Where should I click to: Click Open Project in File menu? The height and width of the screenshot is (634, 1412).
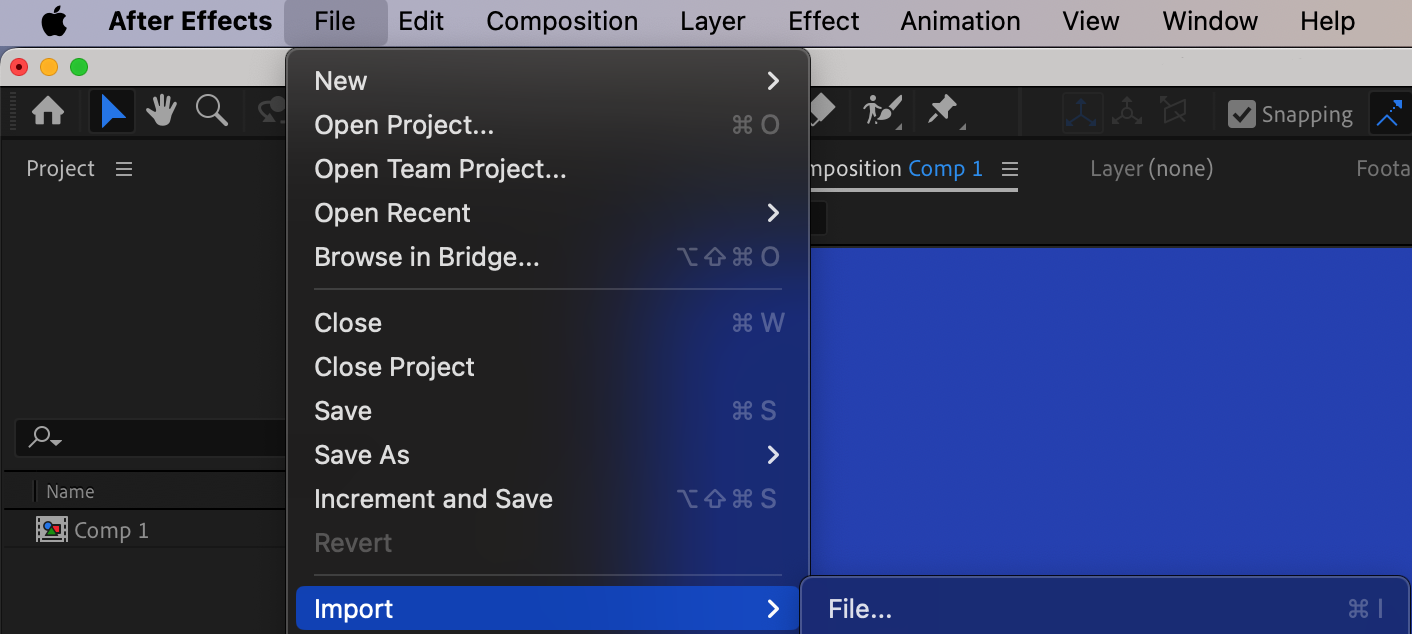coord(404,125)
